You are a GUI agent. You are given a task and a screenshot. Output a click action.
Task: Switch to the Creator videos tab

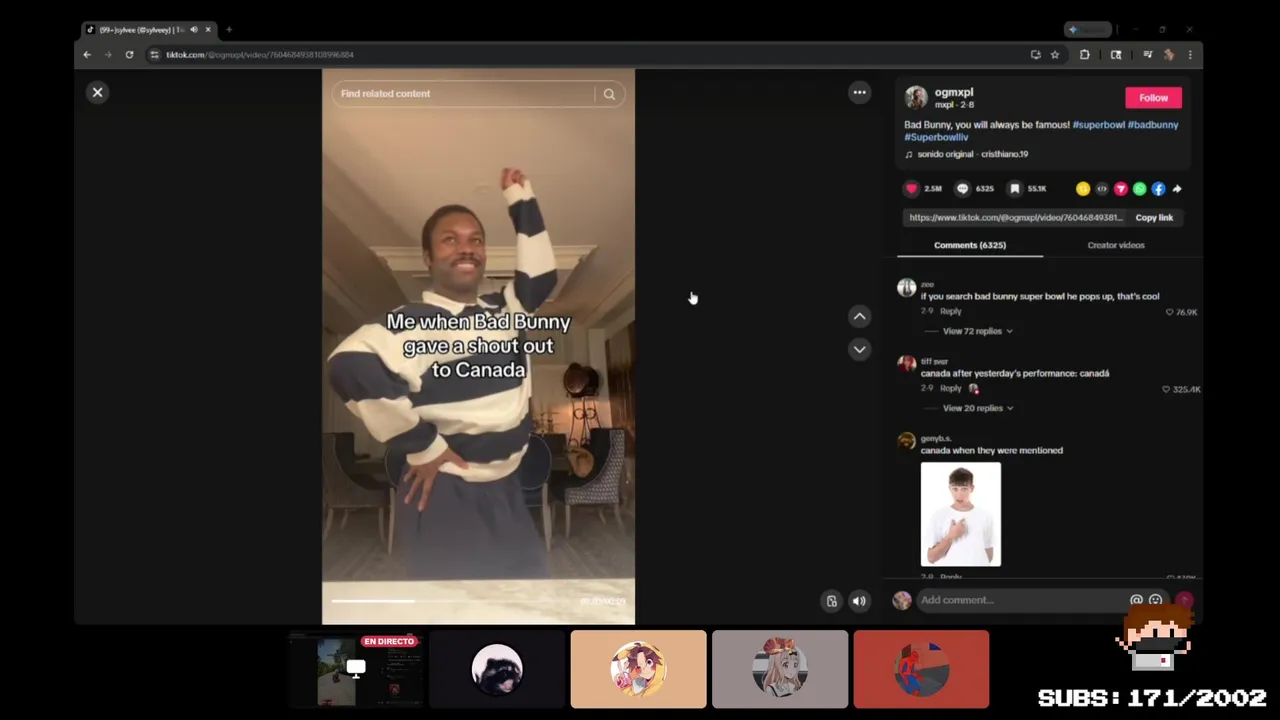point(1116,245)
